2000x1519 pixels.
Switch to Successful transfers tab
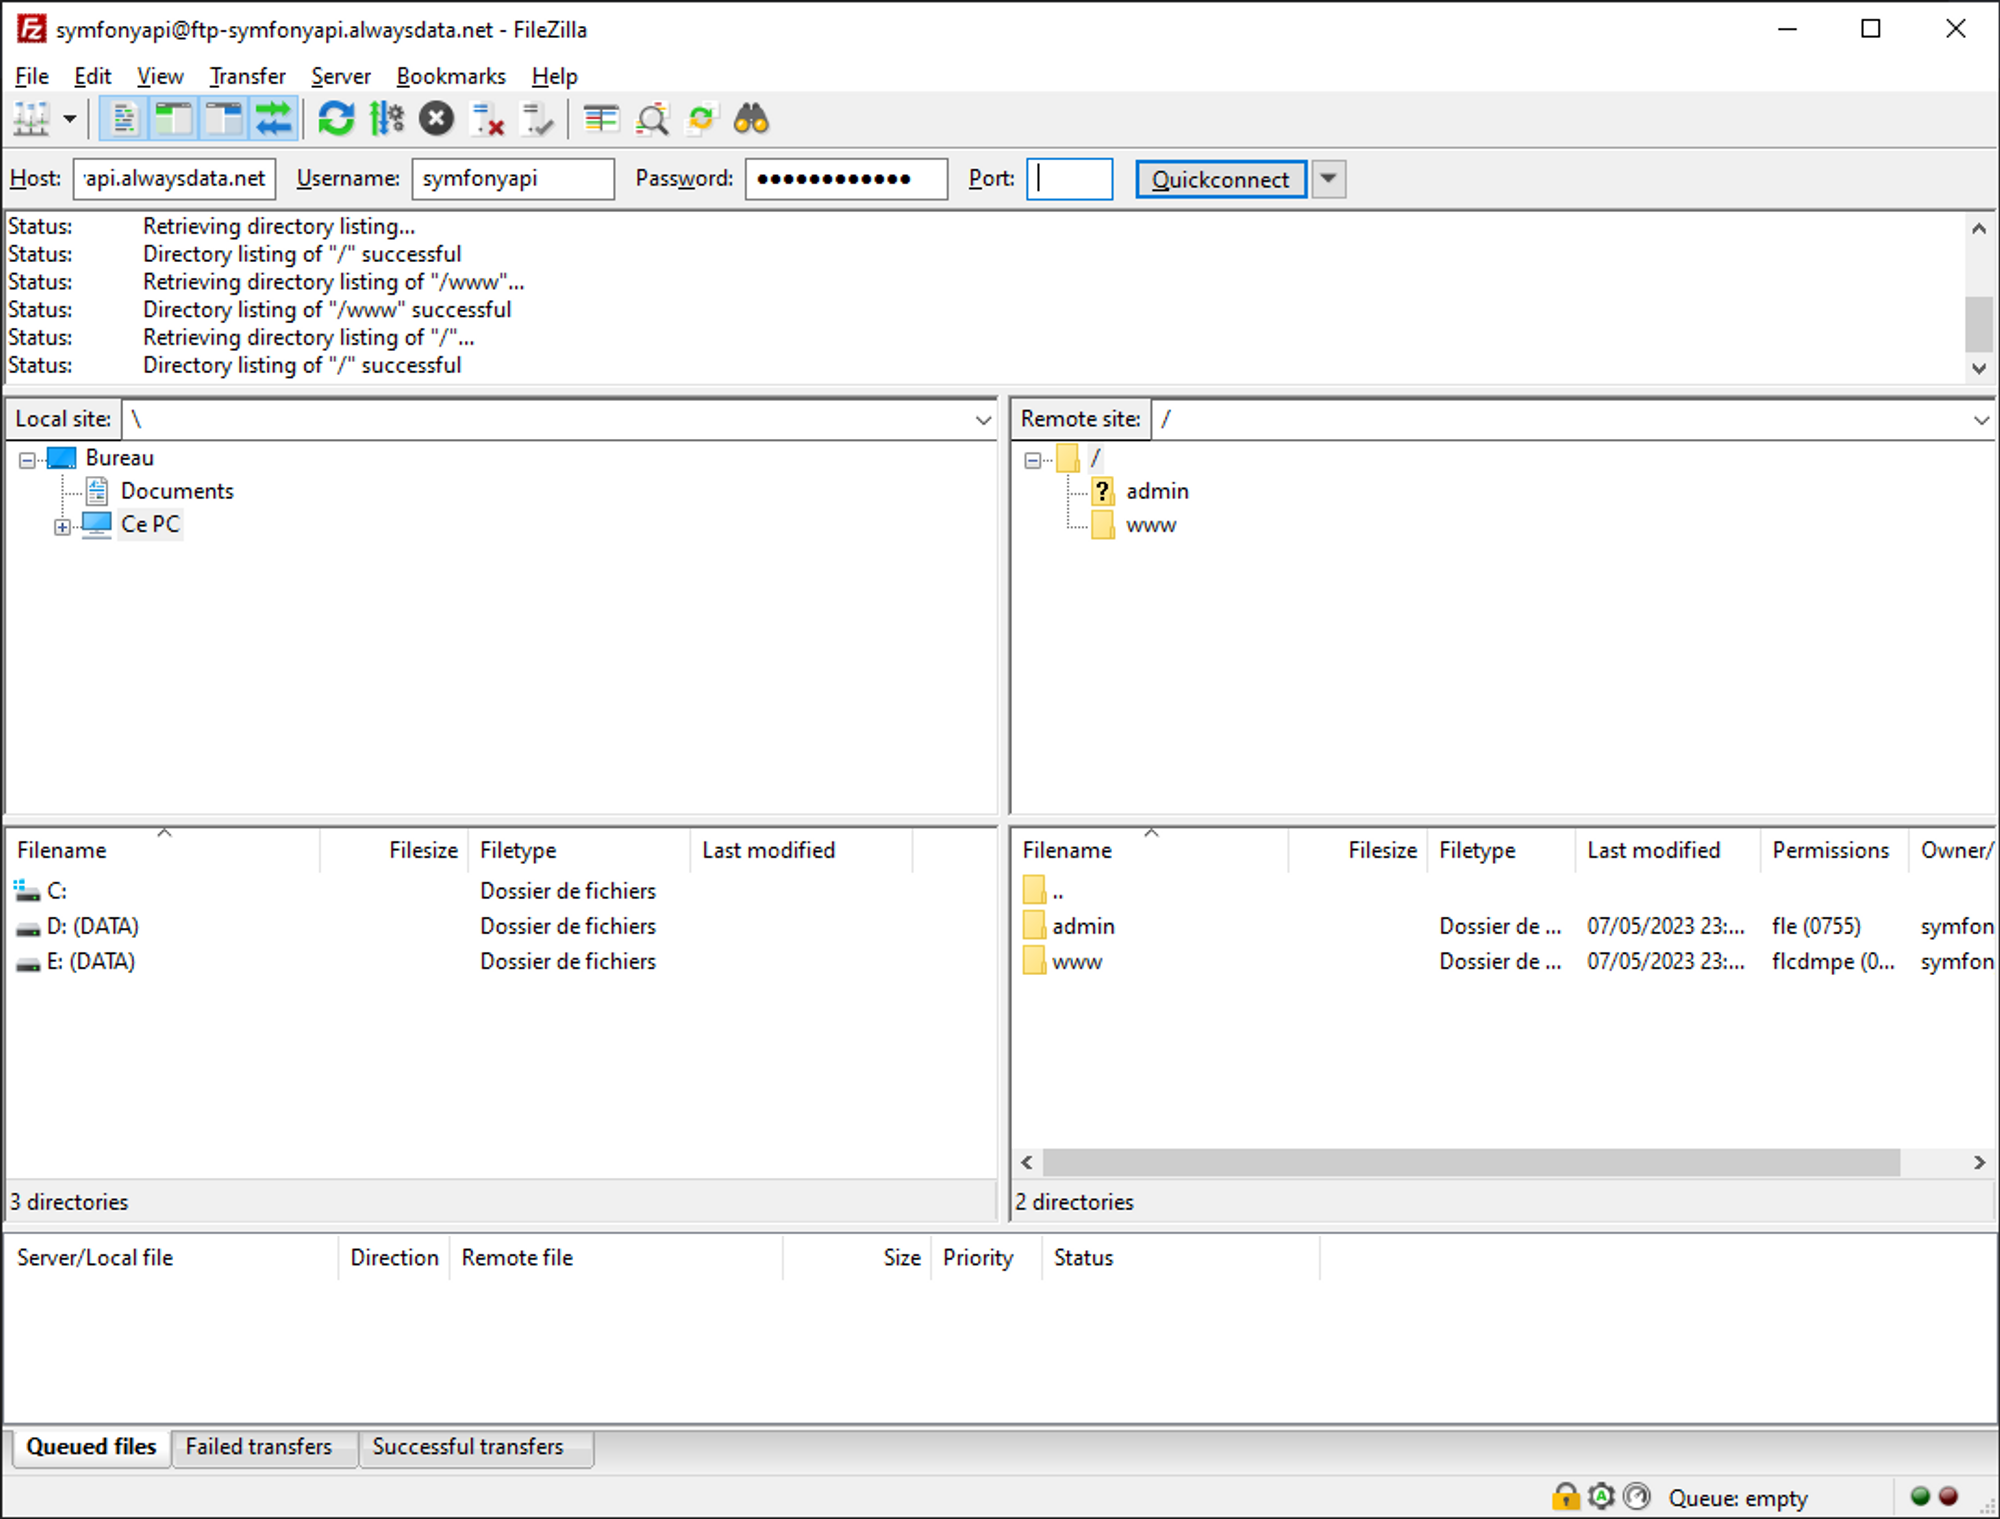[x=468, y=1447]
